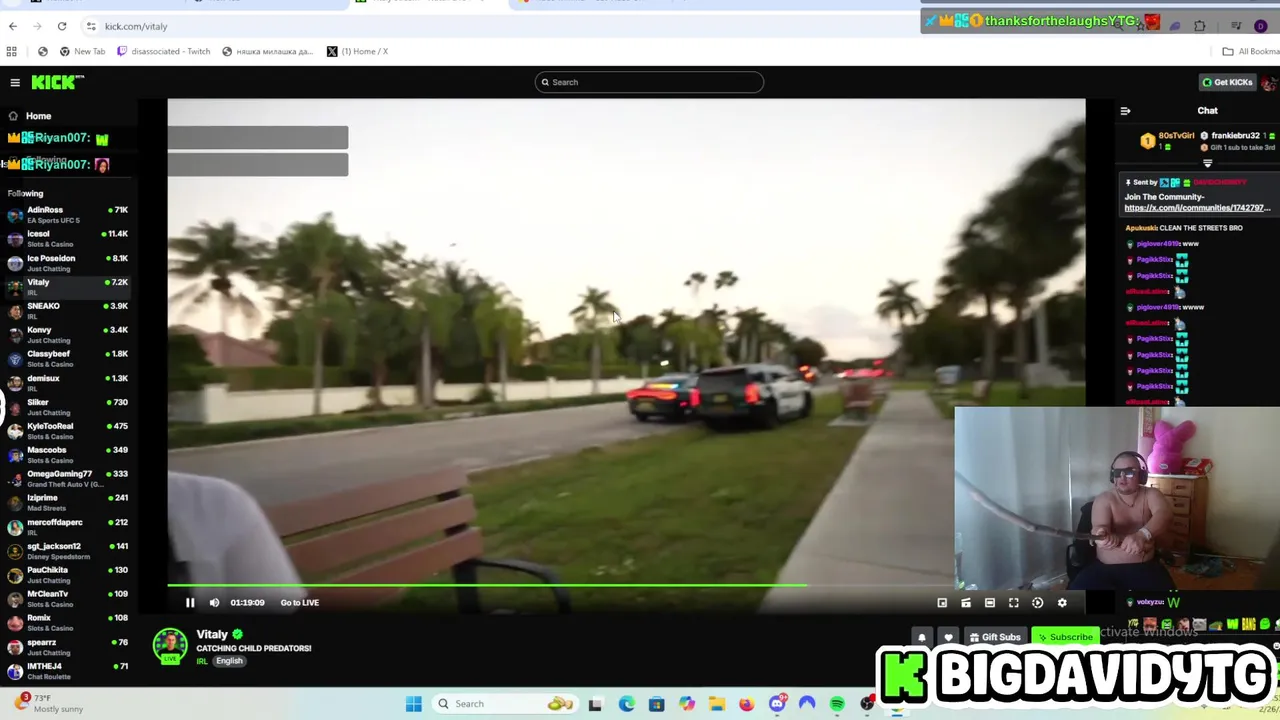Image resolution: width=1280 pixels, height=720 pixels.
Task: Open the browser apps grid icon
Action: tap(11, 51)
